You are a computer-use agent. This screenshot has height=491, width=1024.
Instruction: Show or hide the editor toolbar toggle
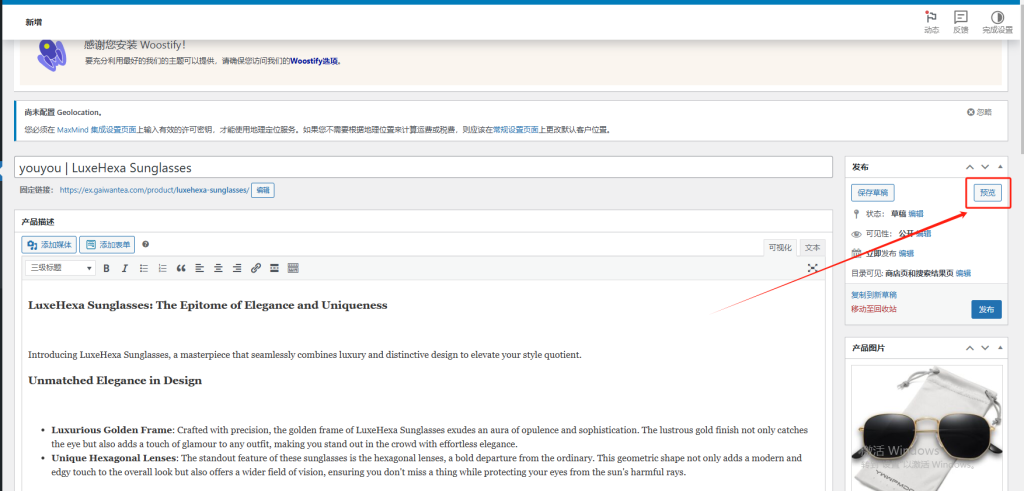pos(293,268)
